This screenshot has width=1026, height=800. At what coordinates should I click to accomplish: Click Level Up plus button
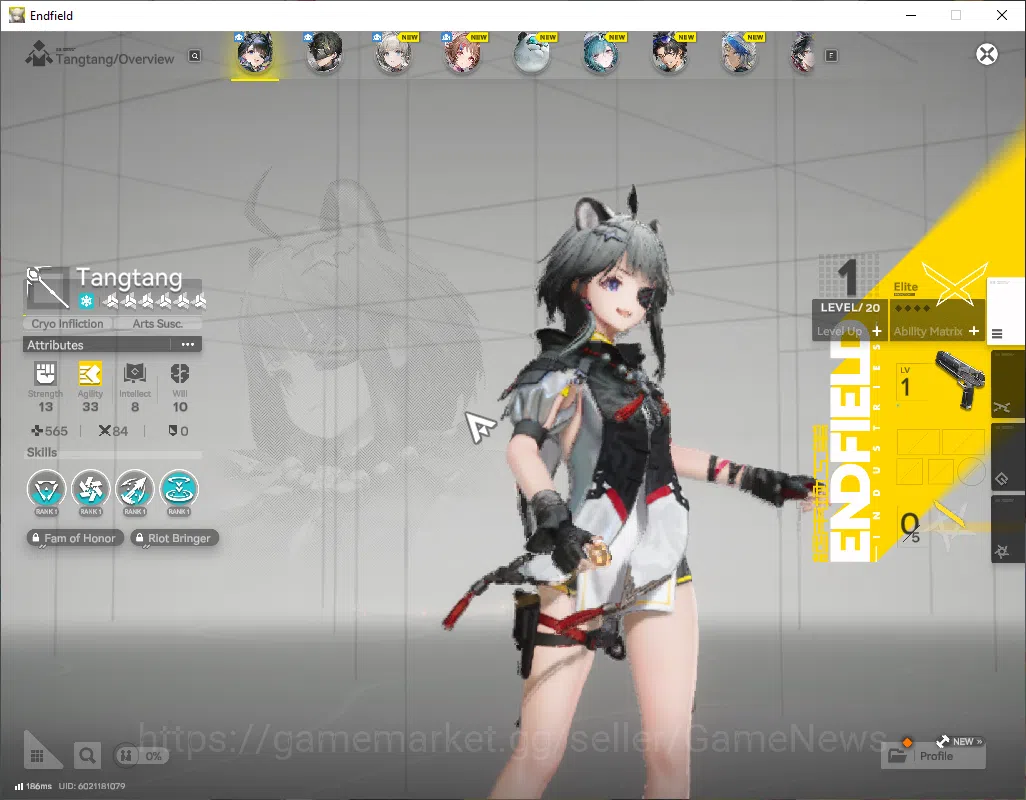[877, 331]
